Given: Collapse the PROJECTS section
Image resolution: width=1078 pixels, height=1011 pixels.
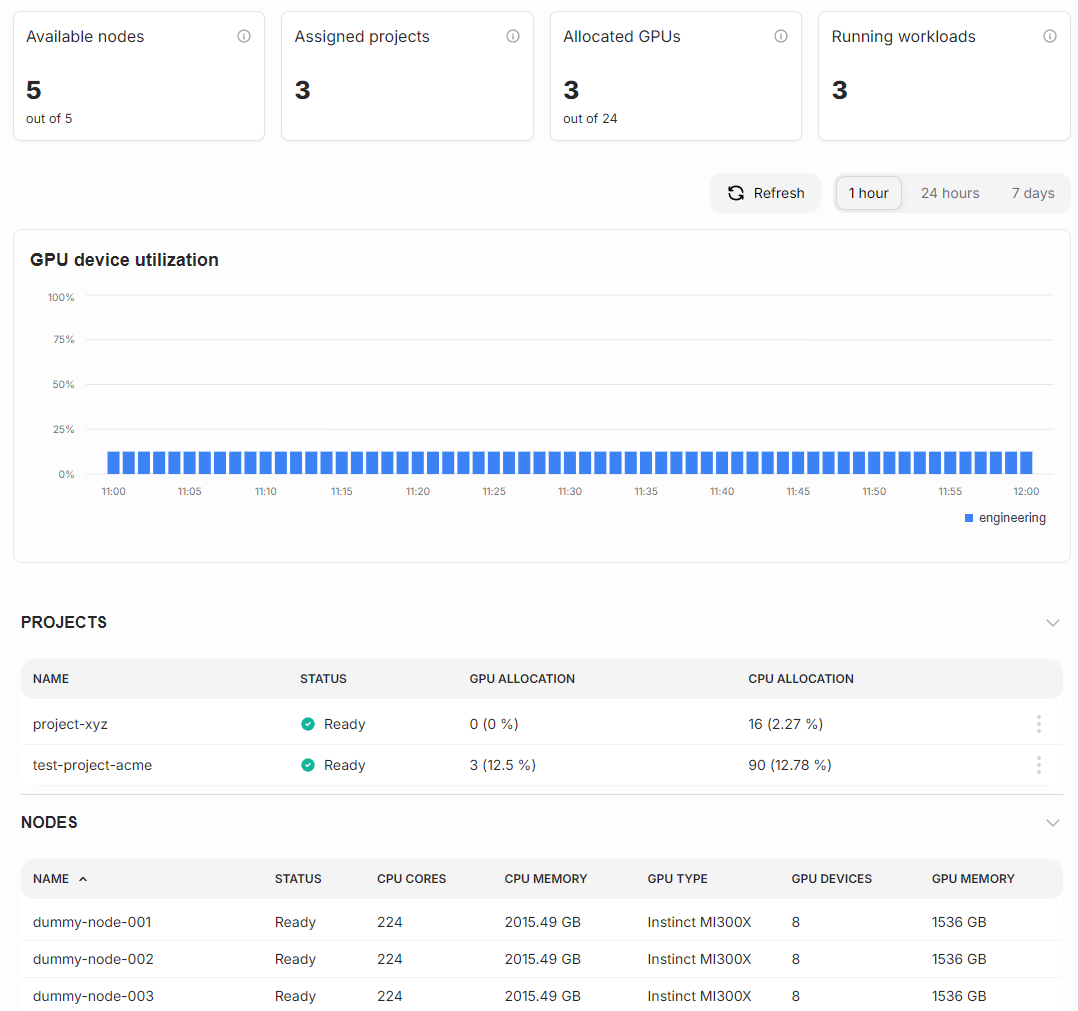Looking at the screenshot, I should tap(1052, 622).
